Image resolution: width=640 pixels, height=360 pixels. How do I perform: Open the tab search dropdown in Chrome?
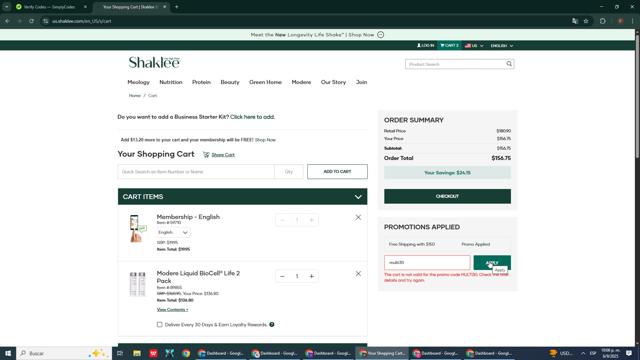pos(7,7)
